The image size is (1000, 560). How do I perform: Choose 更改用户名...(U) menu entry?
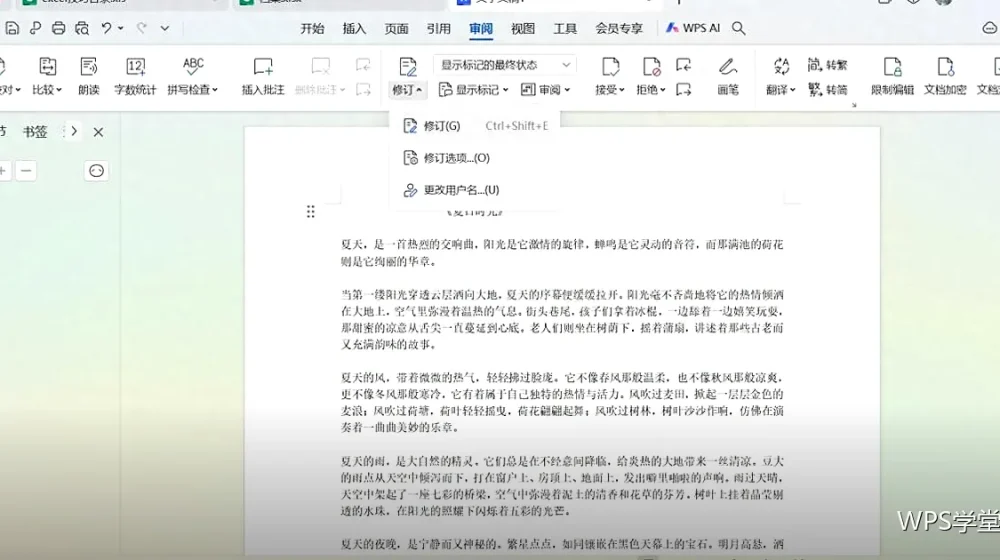(475, 189)
